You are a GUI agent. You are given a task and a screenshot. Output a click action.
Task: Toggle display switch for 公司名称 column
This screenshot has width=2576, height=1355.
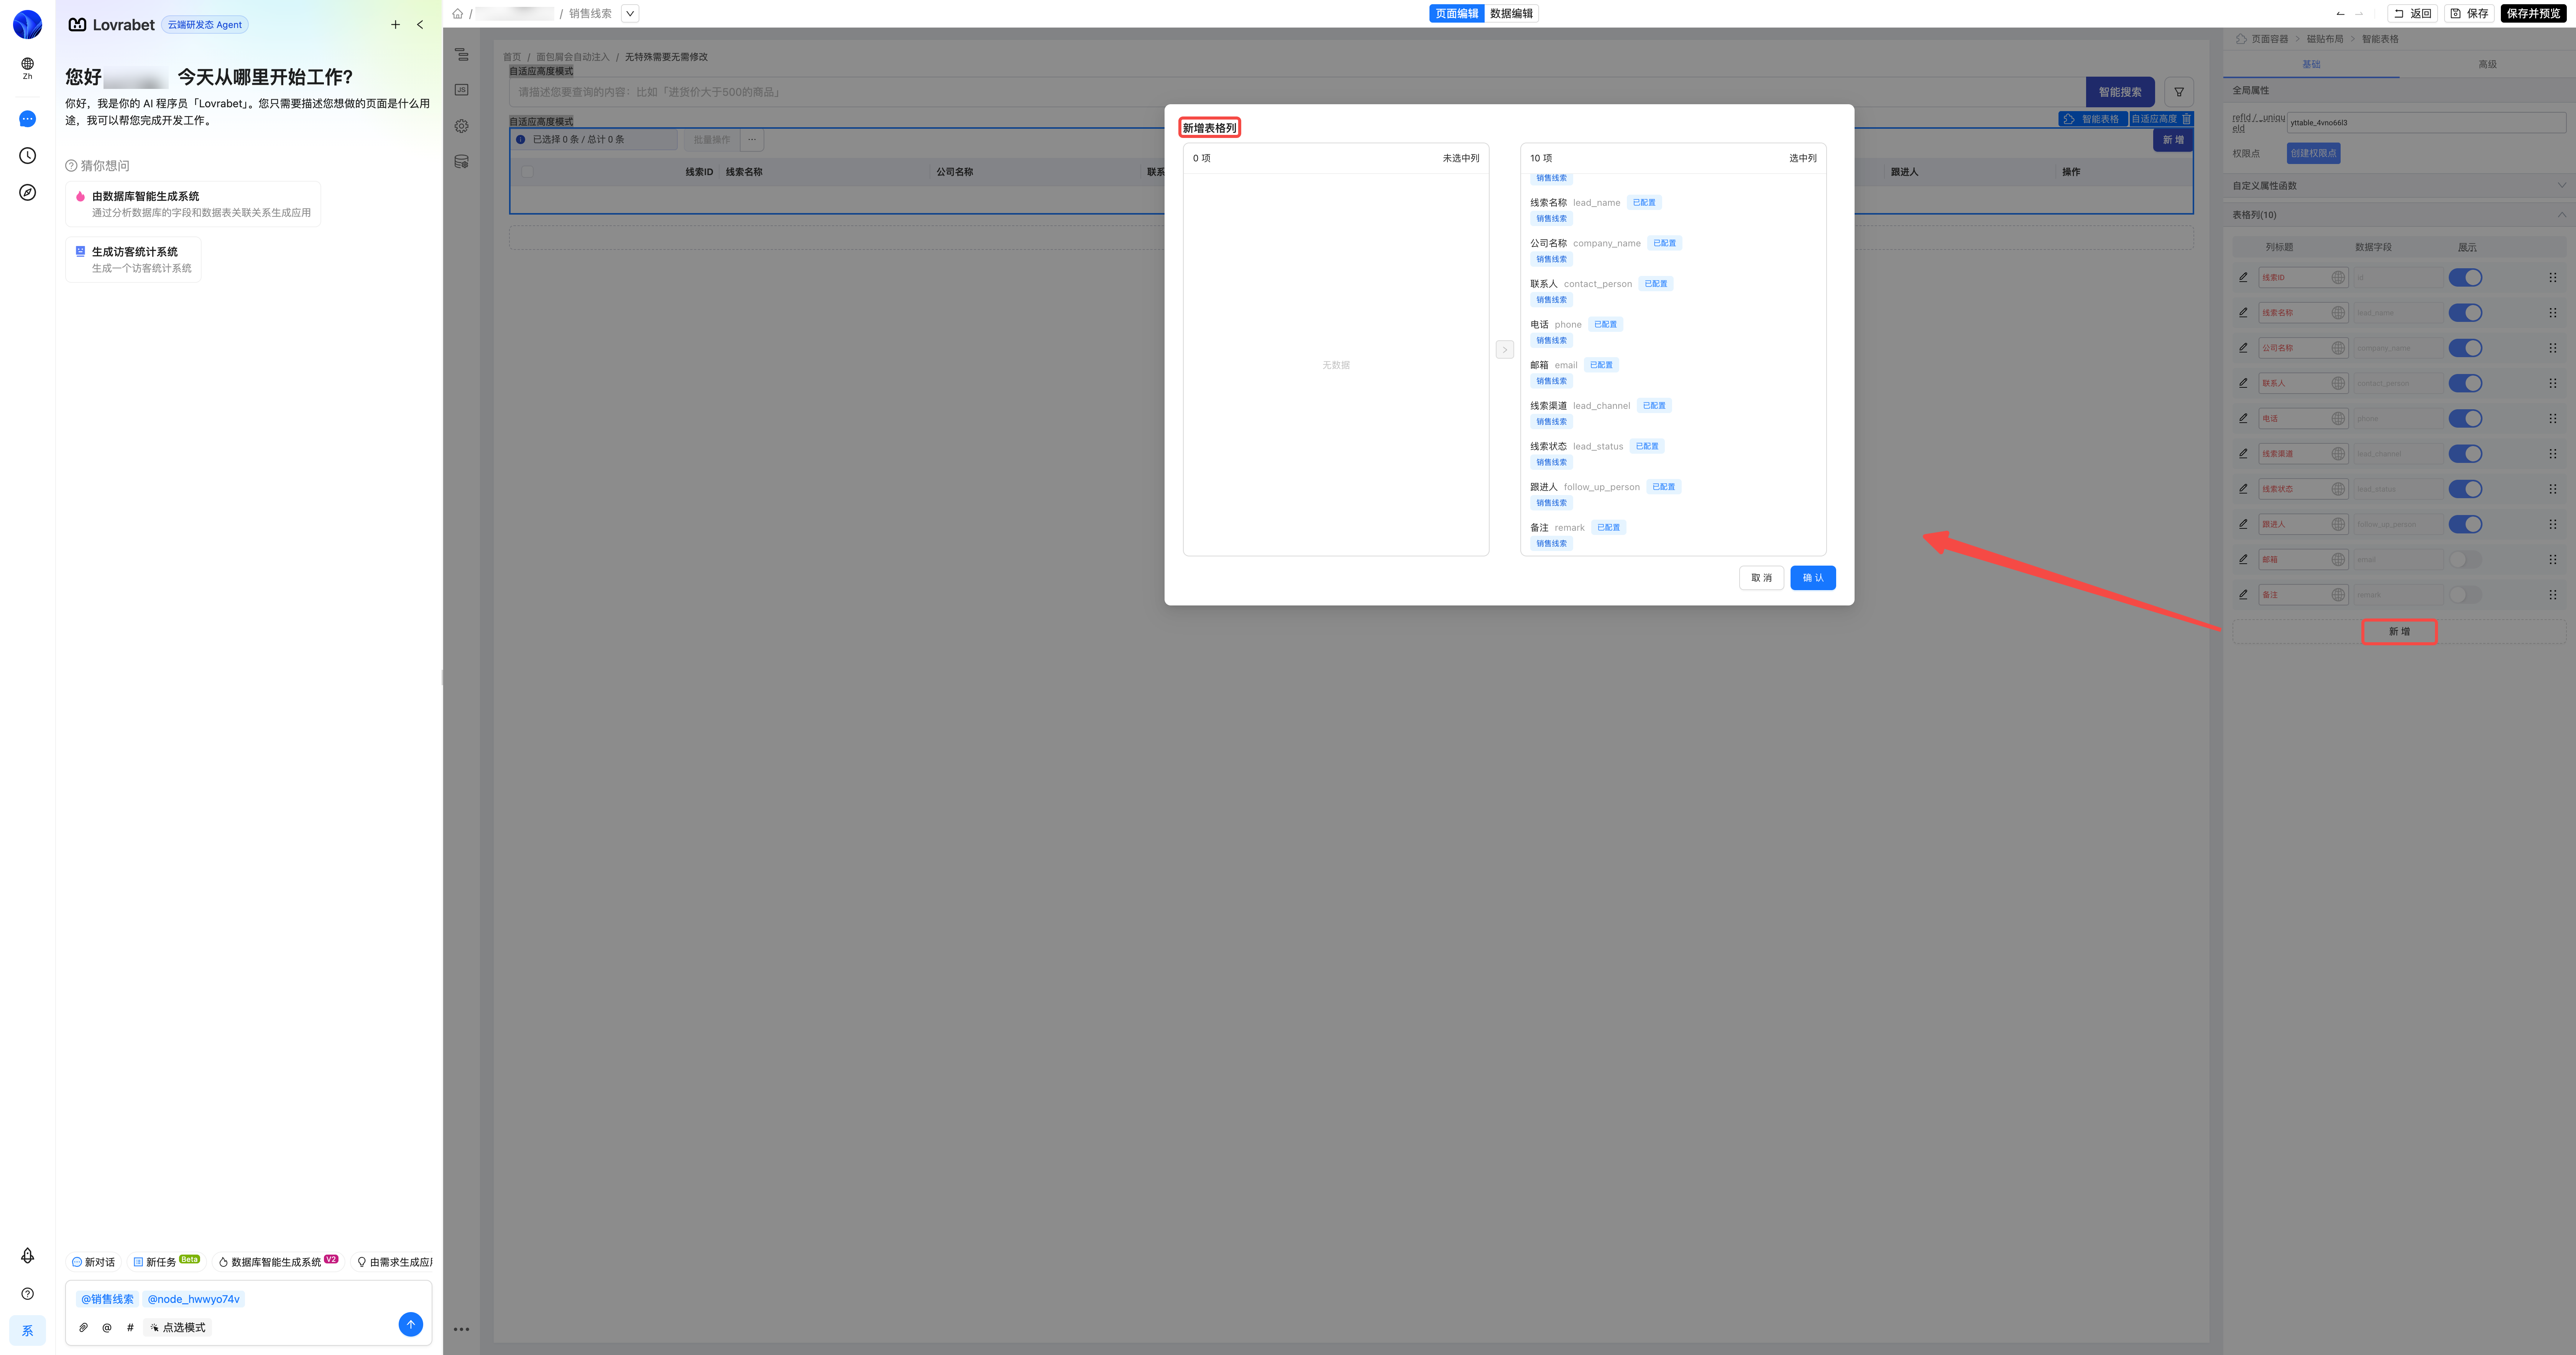point(2465,348)
